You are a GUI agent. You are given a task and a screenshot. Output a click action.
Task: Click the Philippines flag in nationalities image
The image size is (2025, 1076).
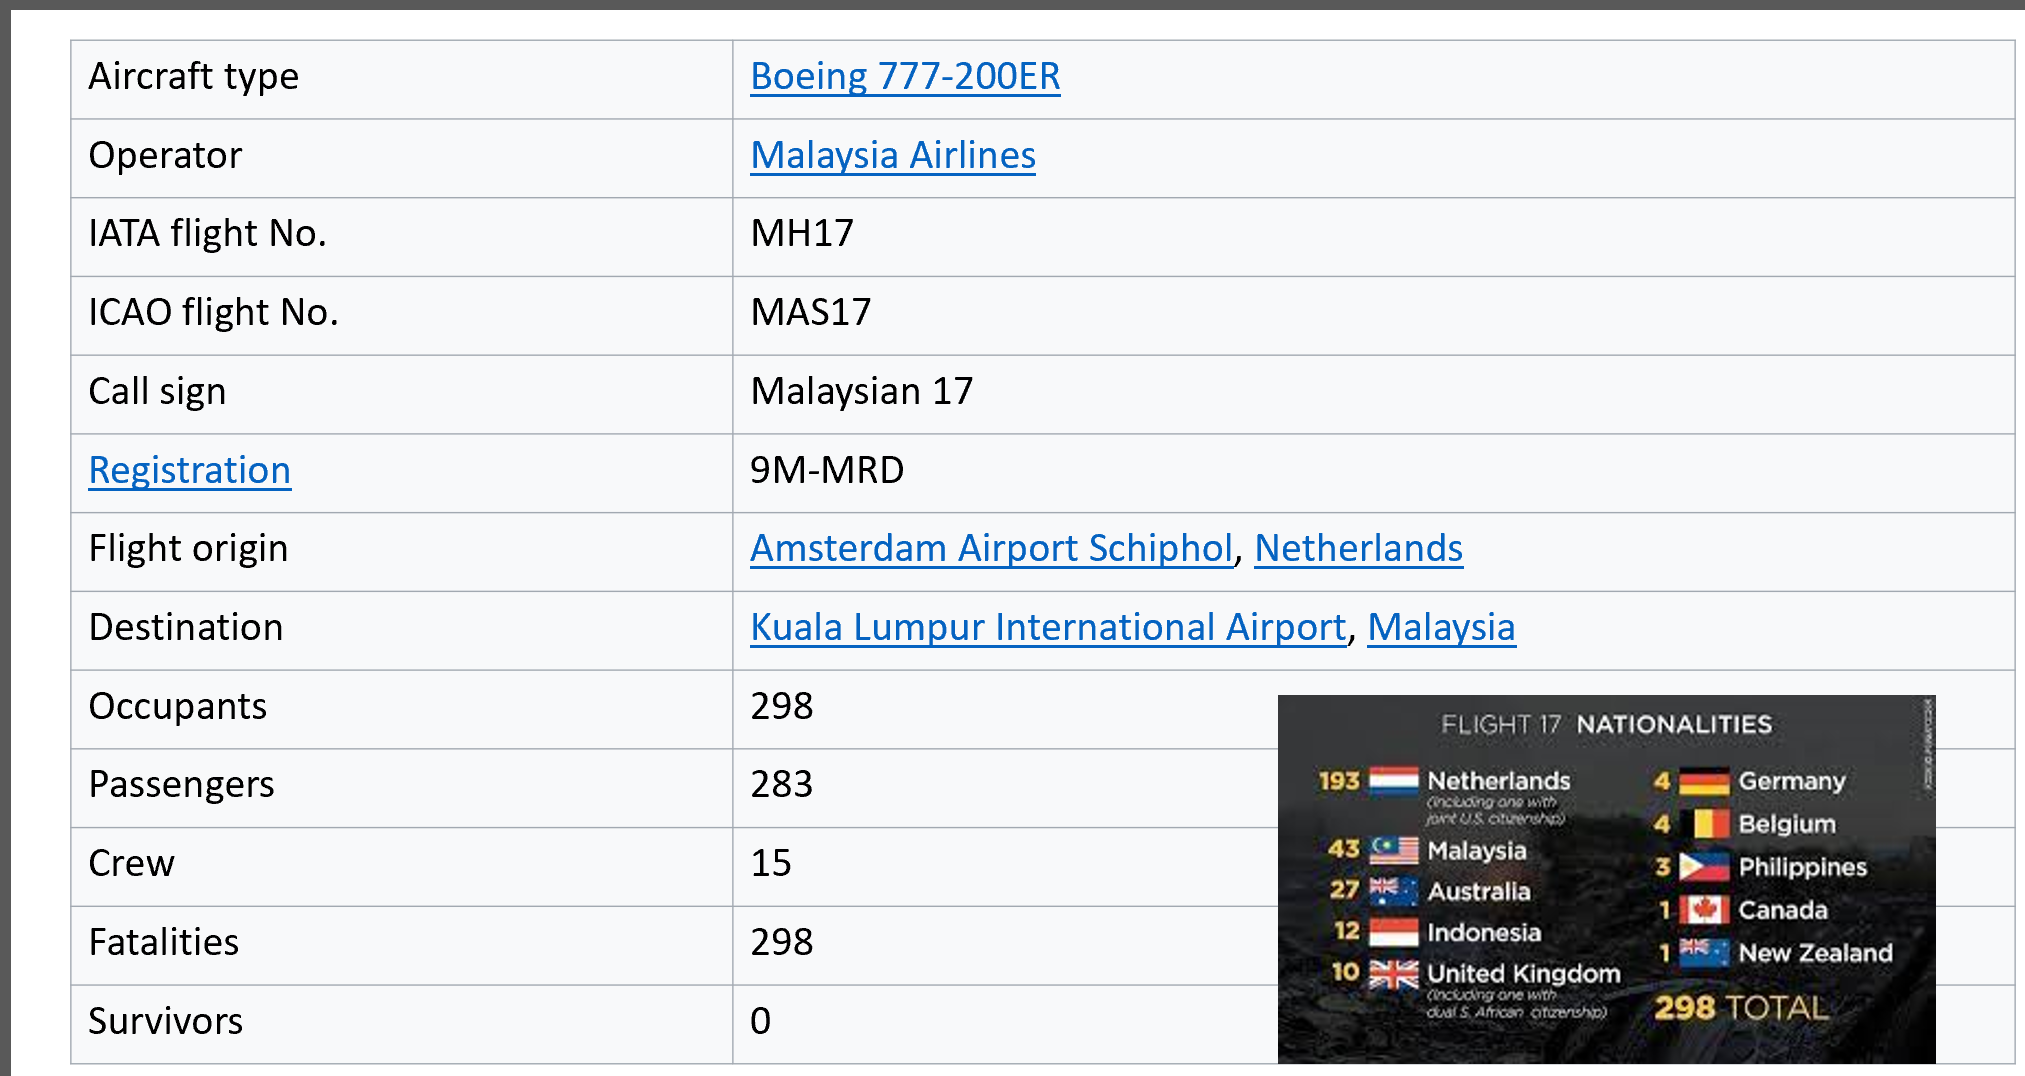click(1704, 866)
